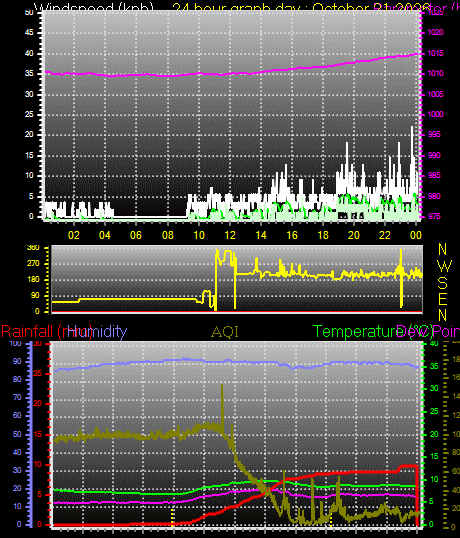Select 90 on the blue humidity axis
The image size is (460, 538).
click(x=17, y=361)
